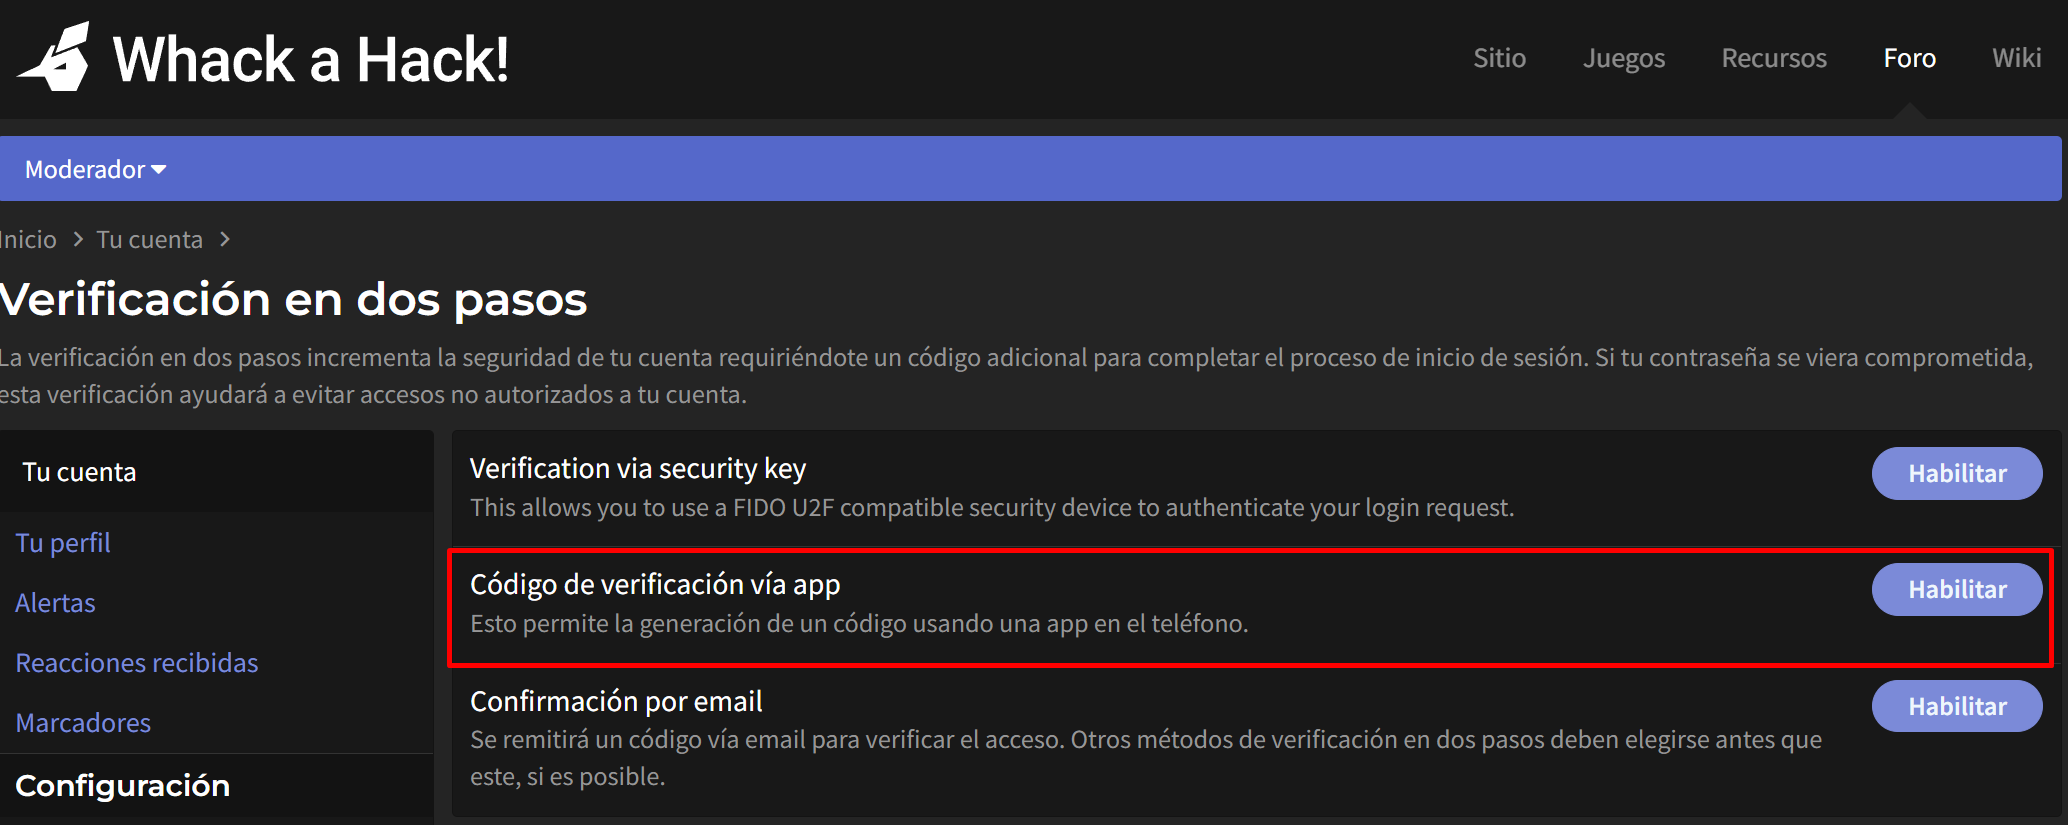This screenshot has width=2068, height=825.
Task: Open the Wiki navigation link
Action: pyautogui.click(x=2016, y=58)
